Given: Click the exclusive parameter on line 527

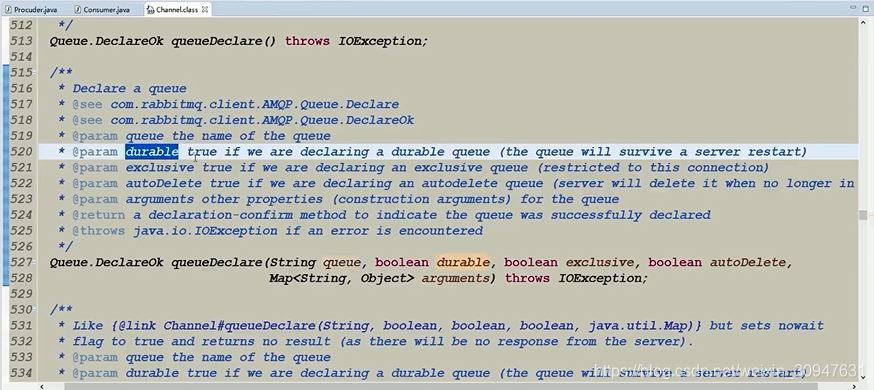Looking at the screenshot, I should [x=600, y=262].
